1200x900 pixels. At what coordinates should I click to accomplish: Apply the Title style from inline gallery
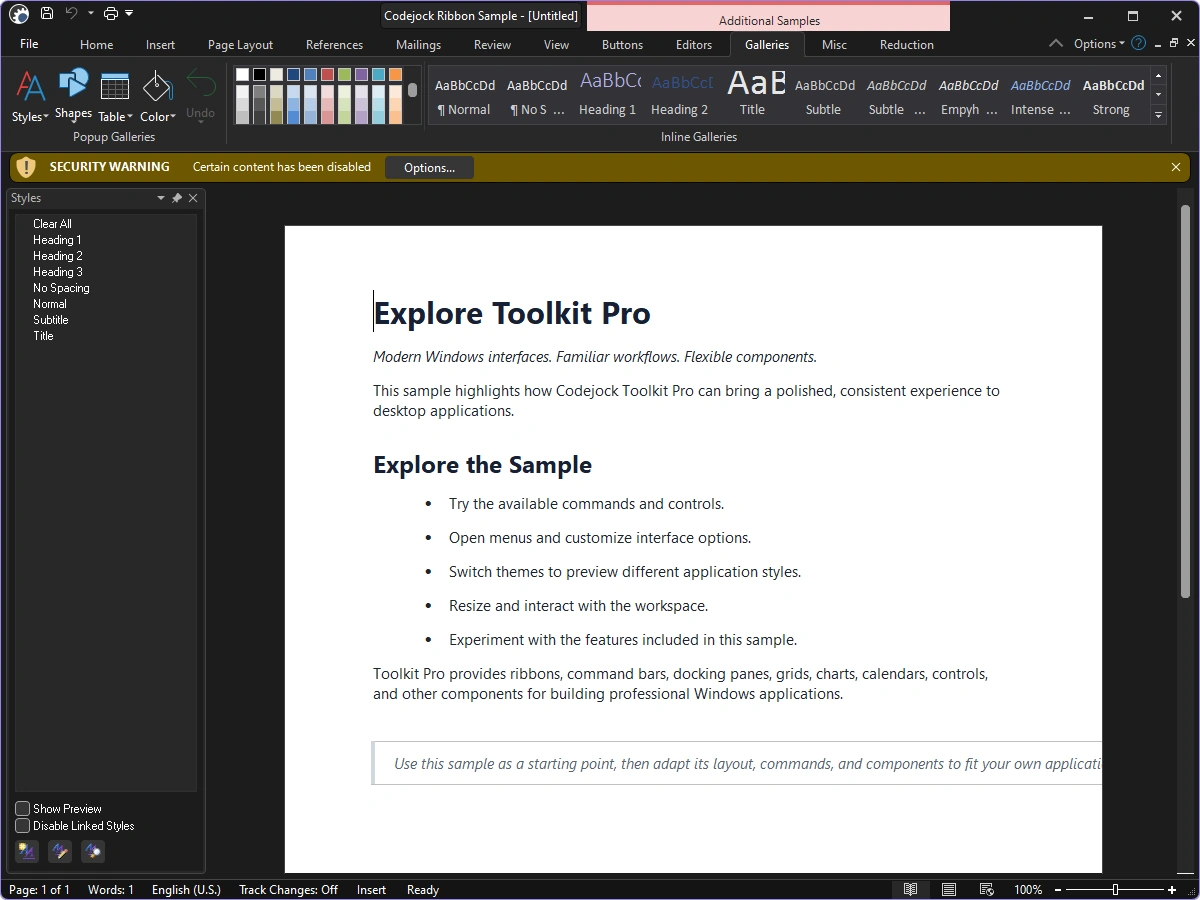pos(752,95)
